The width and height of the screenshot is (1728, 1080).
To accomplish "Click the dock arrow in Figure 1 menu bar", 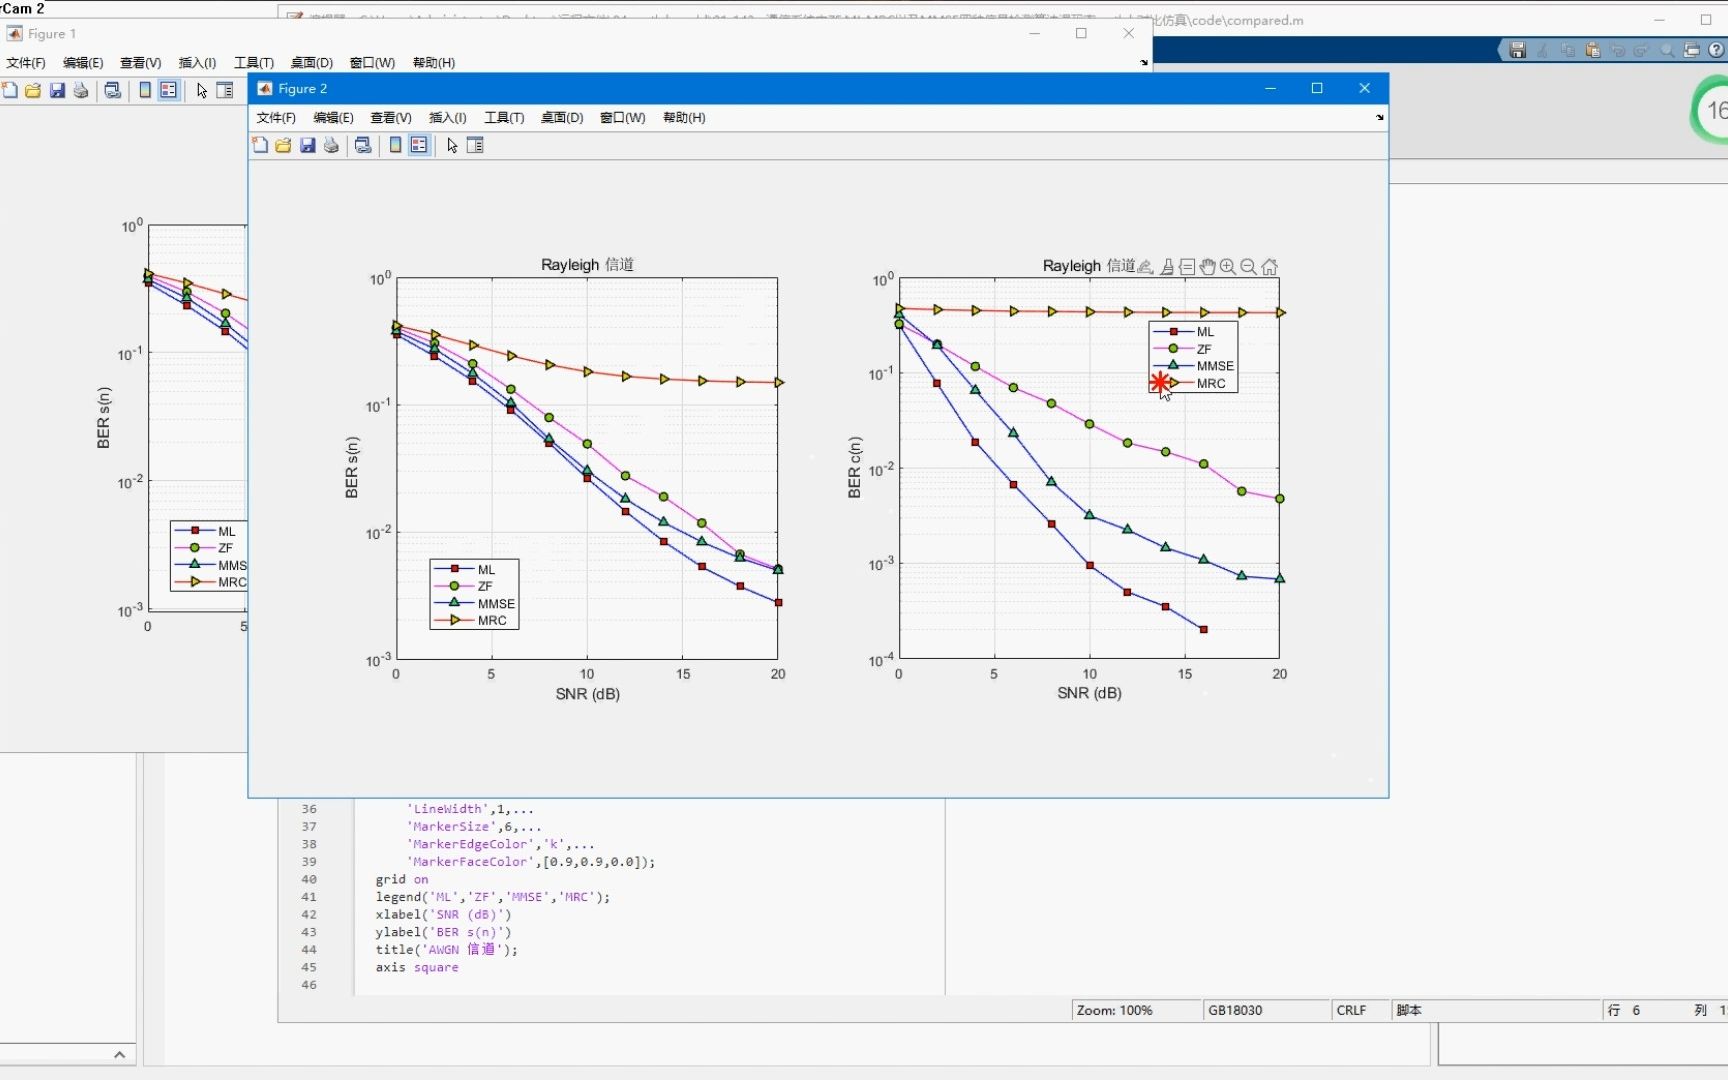I will click(x=1144, y=63).
